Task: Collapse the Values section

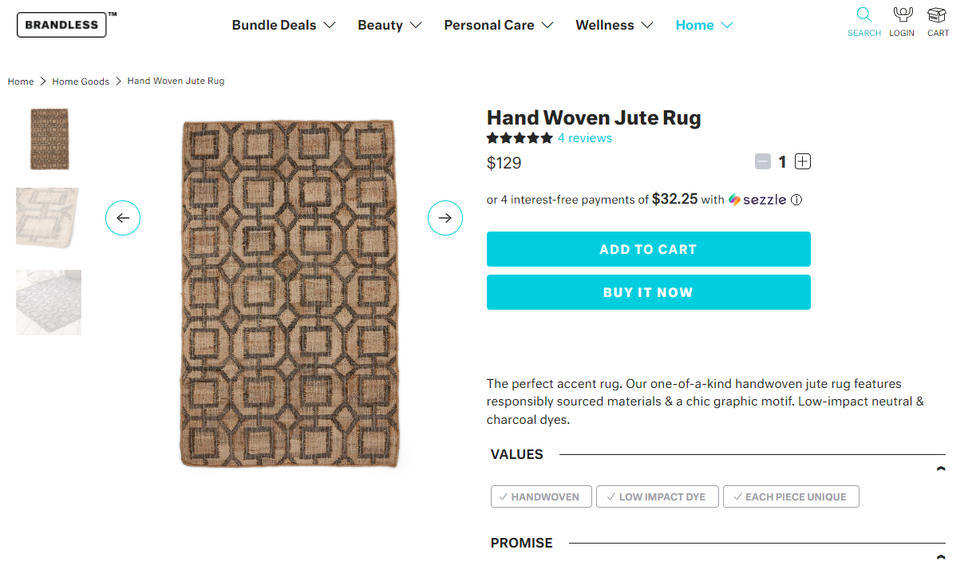Action: coord(940,468)
